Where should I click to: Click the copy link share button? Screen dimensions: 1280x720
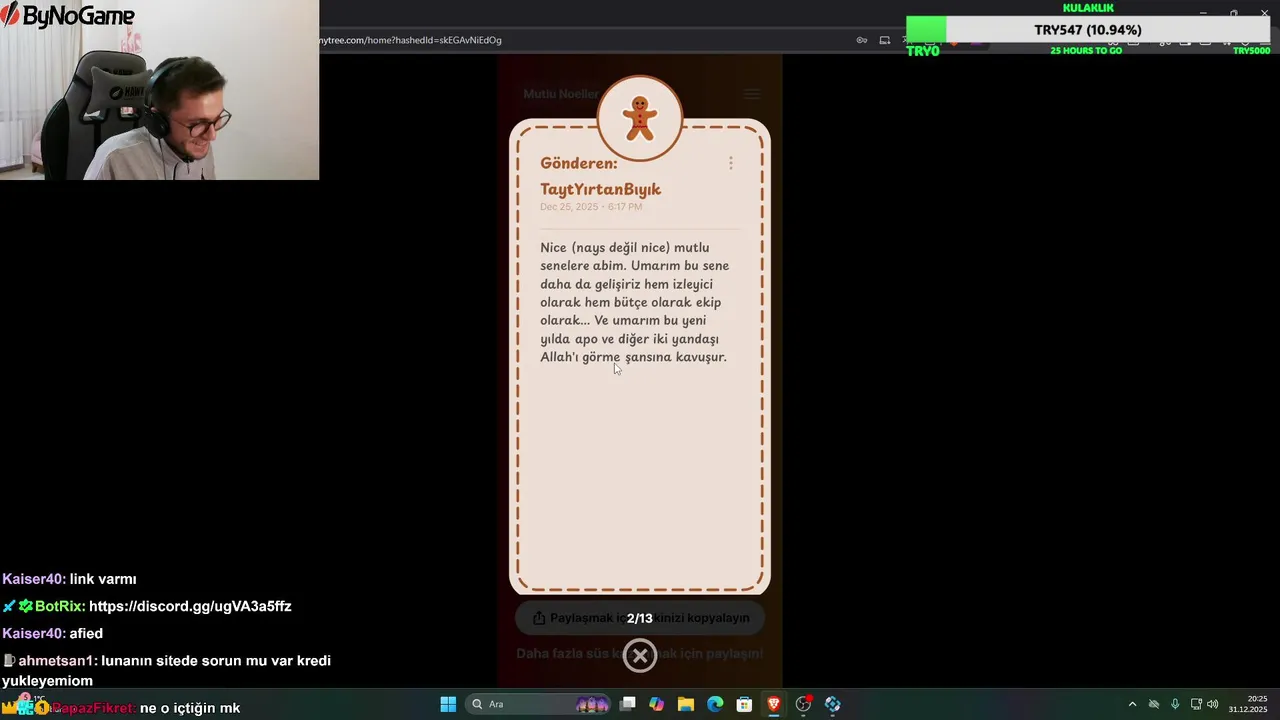pyautogui.click(x=640, y=618)
